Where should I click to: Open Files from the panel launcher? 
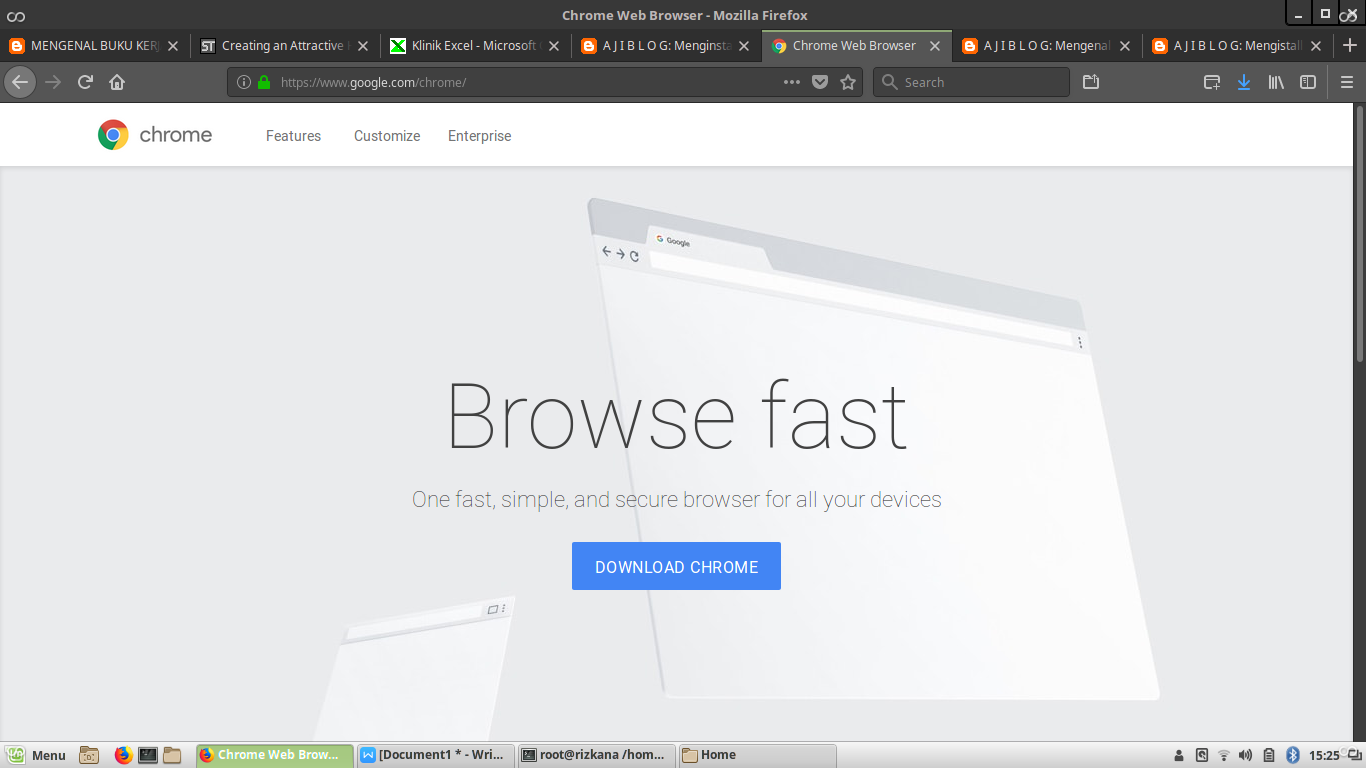coord(172,755)
